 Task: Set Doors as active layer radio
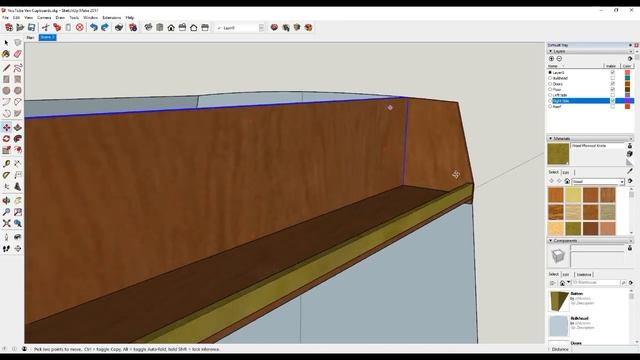(550, 84)
